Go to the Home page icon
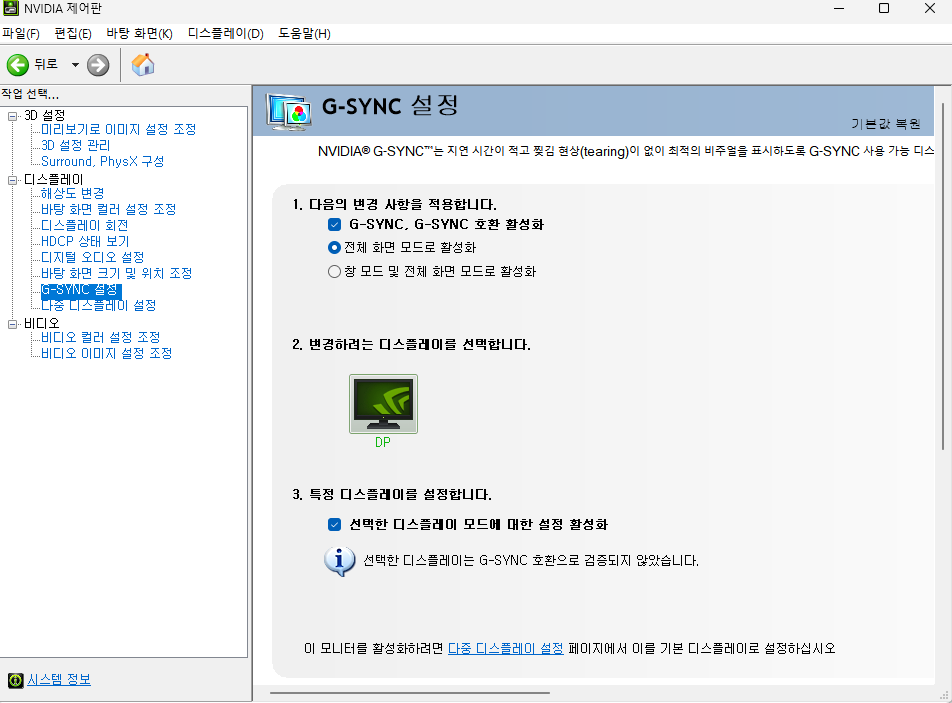The height and width of the screenshot is (703, 952). click(x=143, y=65)
